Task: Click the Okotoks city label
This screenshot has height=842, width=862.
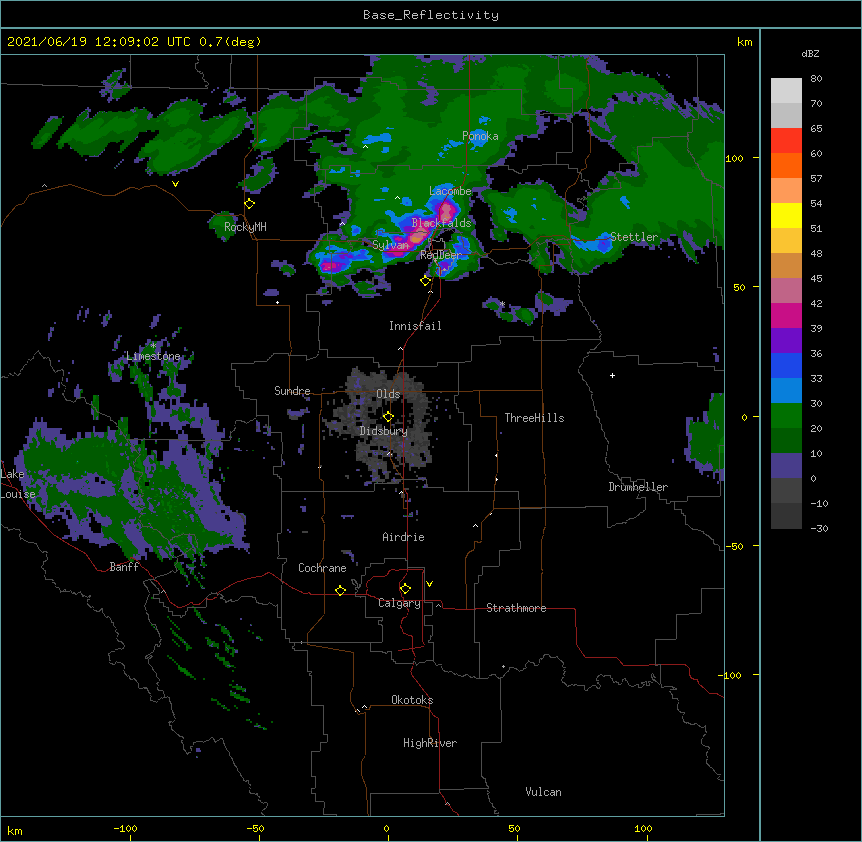Action: 412,700
